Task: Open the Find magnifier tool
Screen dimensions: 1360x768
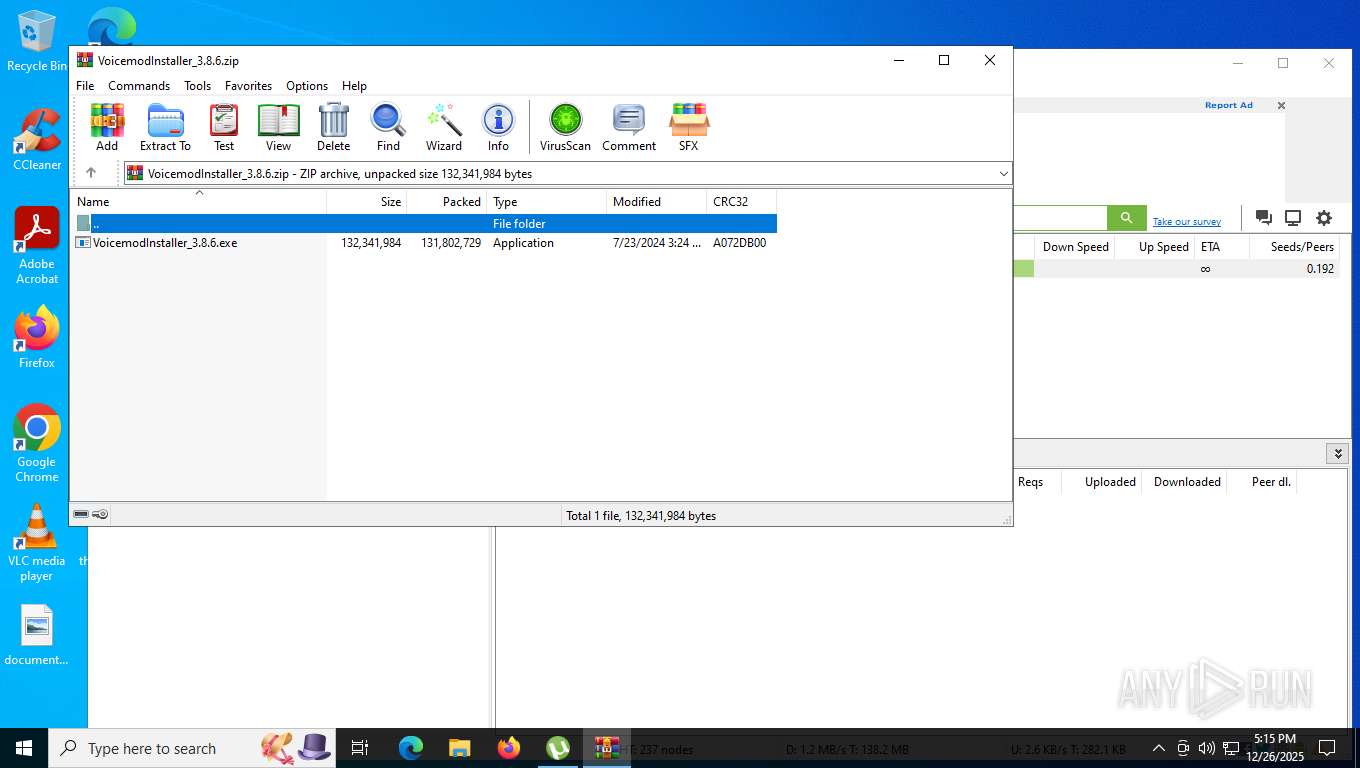Action: (388, 127)
